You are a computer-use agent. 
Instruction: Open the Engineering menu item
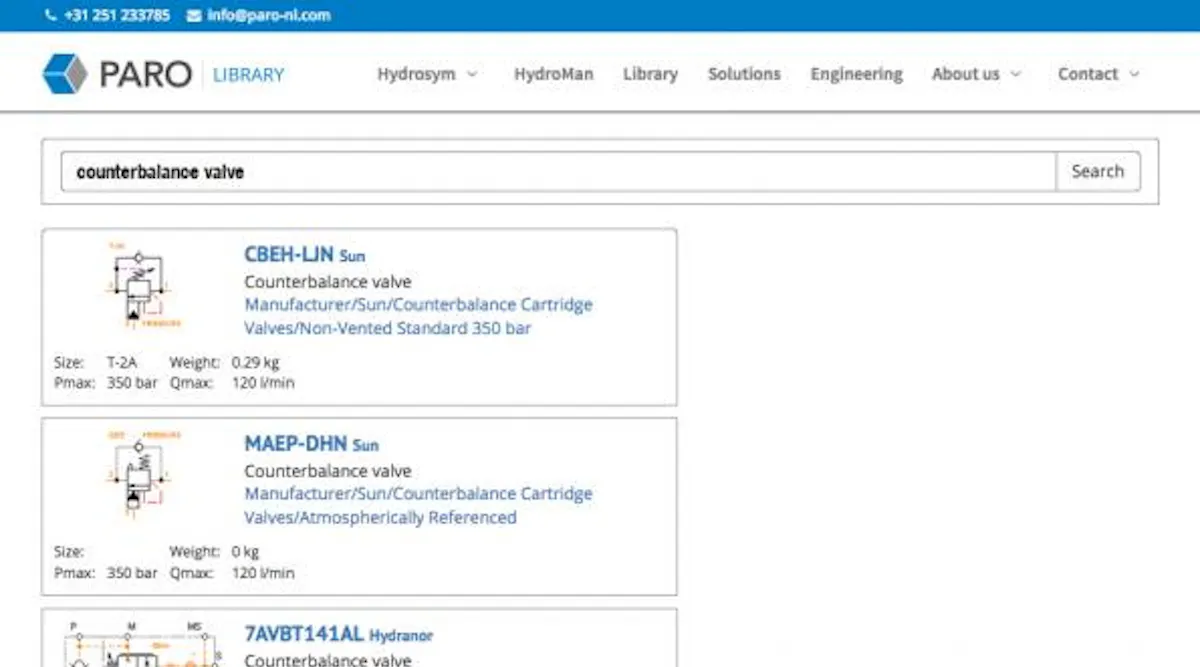pyautogui.click(x=856, y=74)
